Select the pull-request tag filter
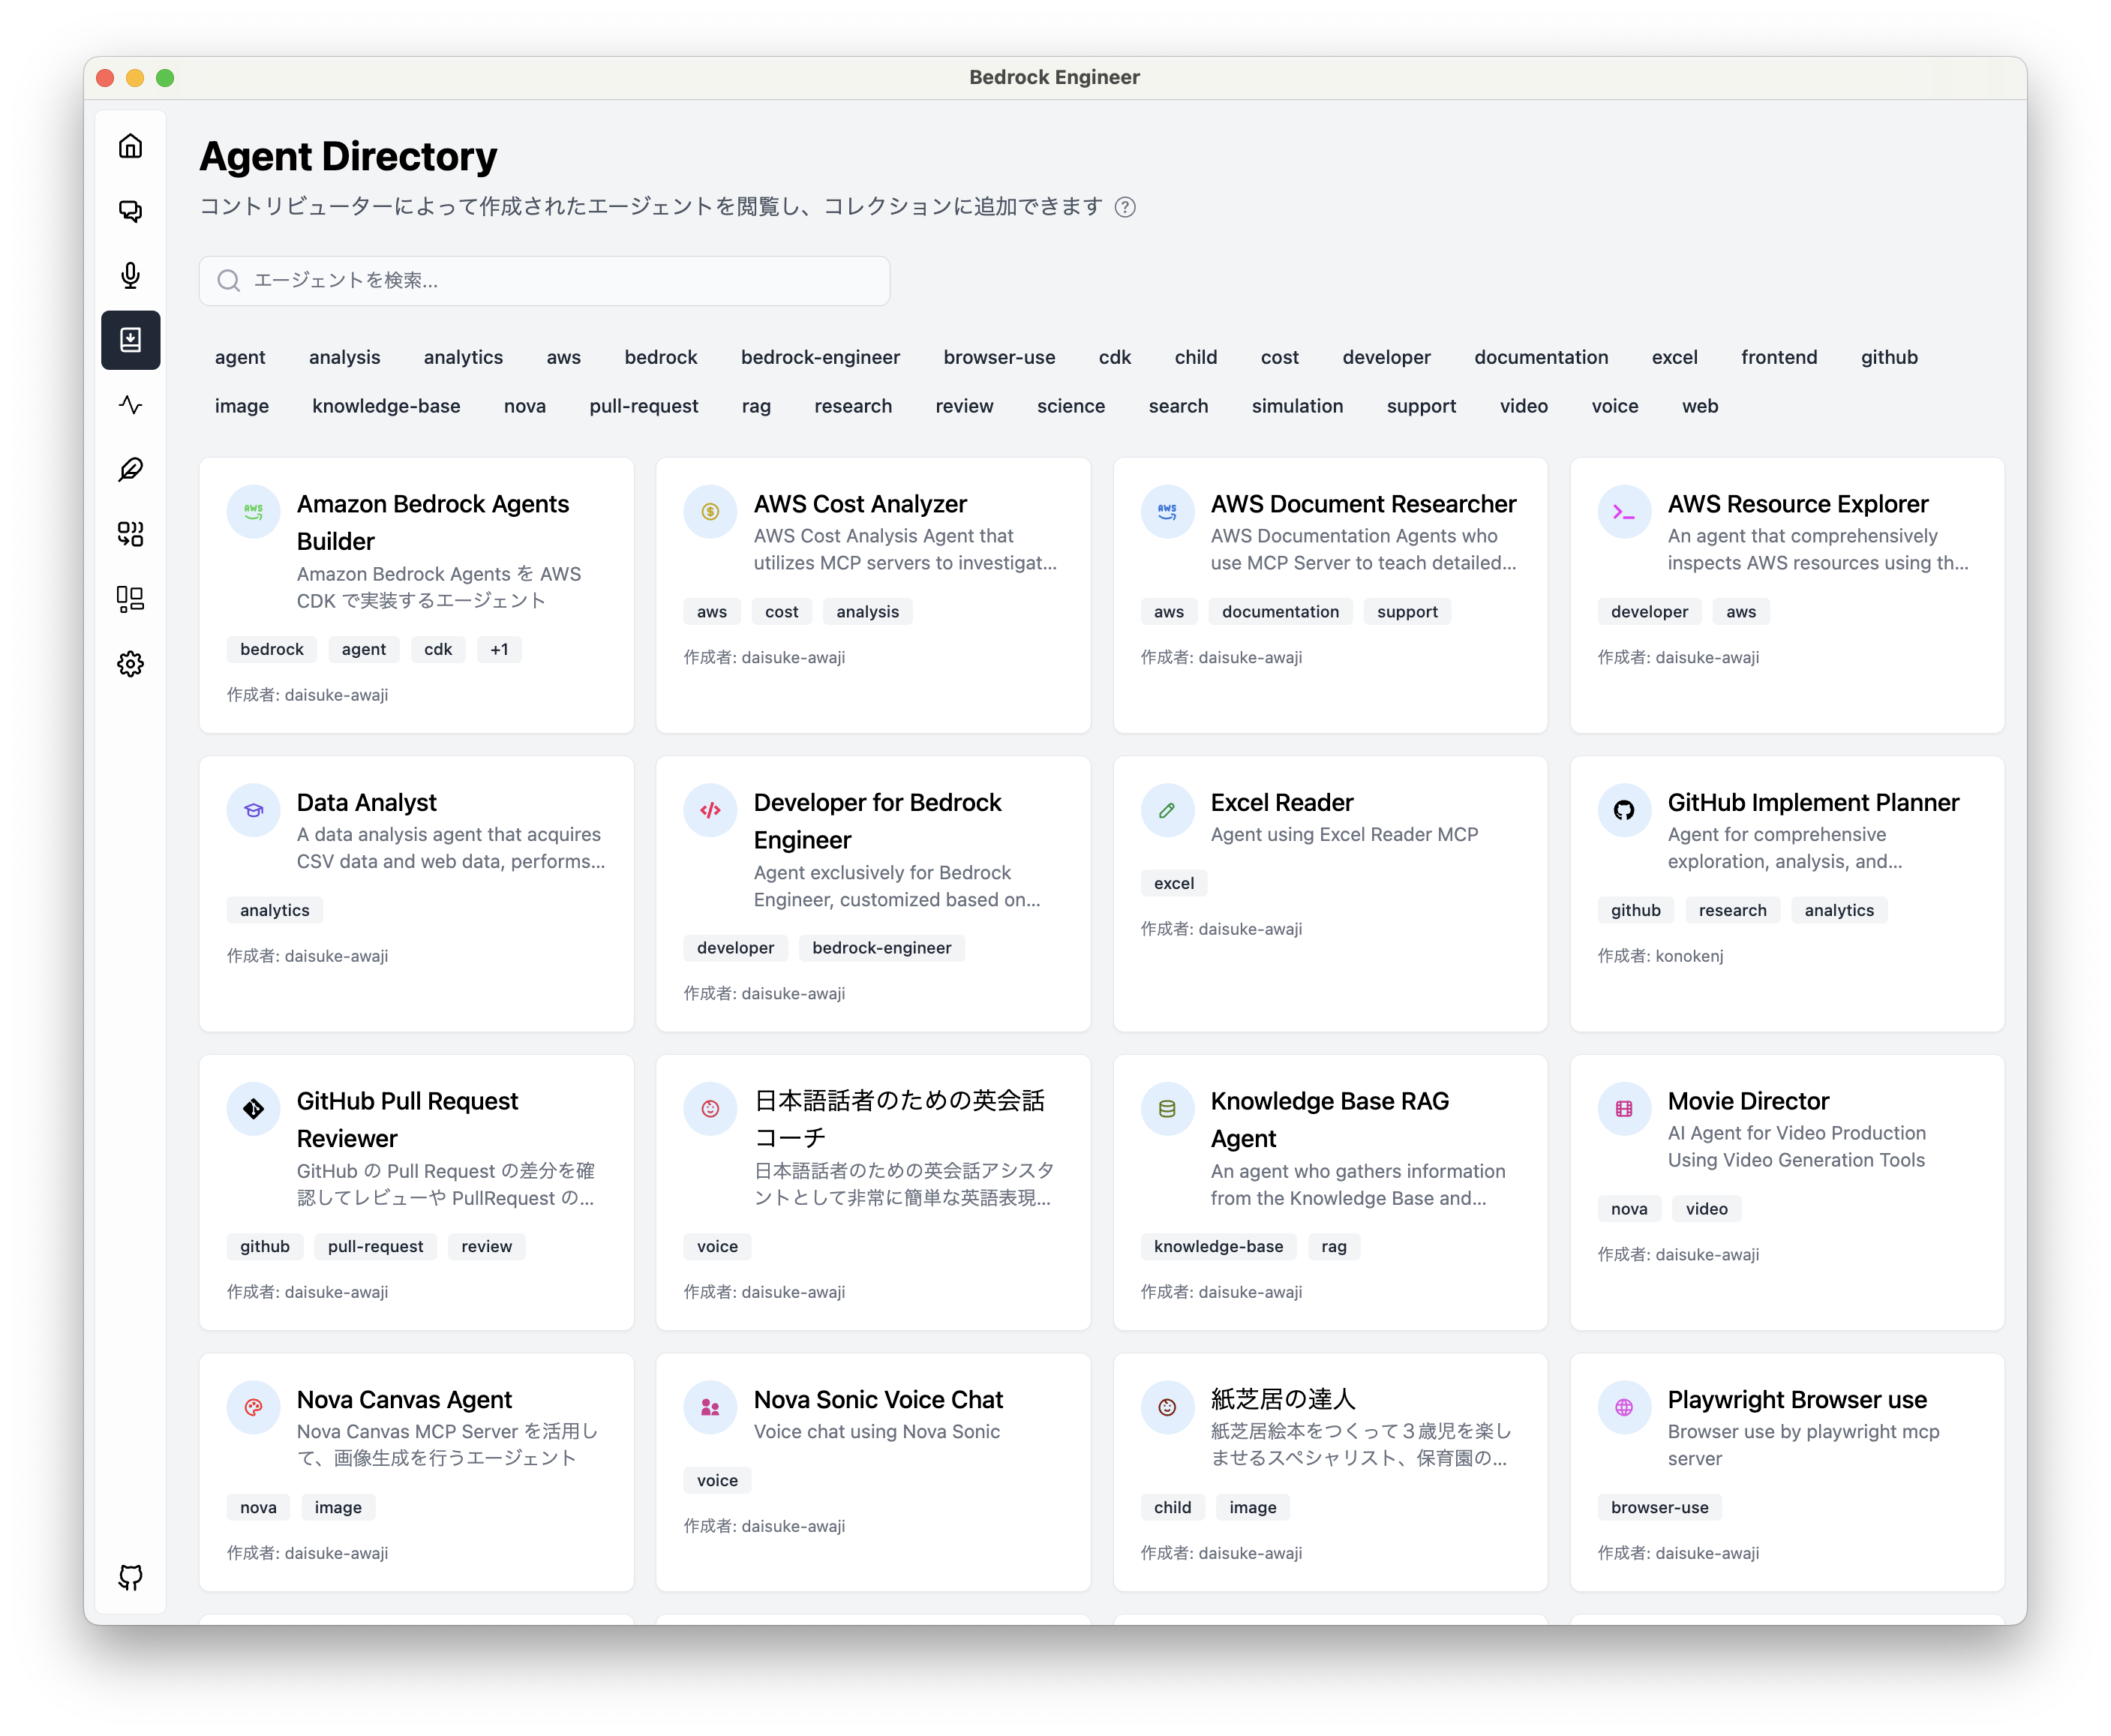The height and width of the screenshot is (1736, 2111). tap(643, 406)
